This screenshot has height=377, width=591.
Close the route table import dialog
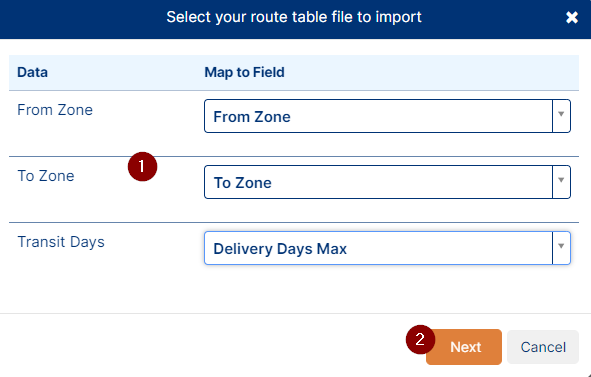point(572,17)
